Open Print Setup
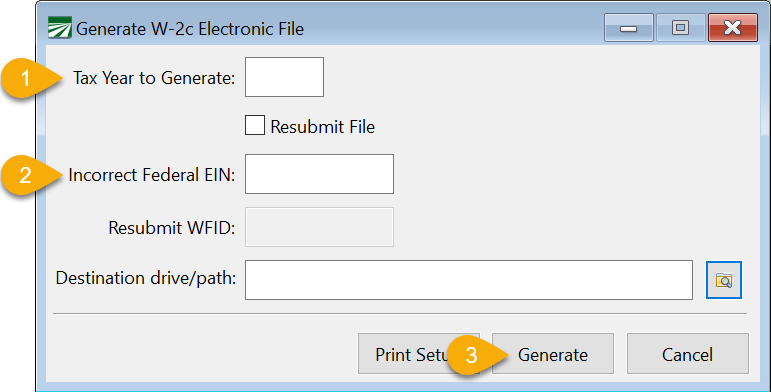 point(418,354)
